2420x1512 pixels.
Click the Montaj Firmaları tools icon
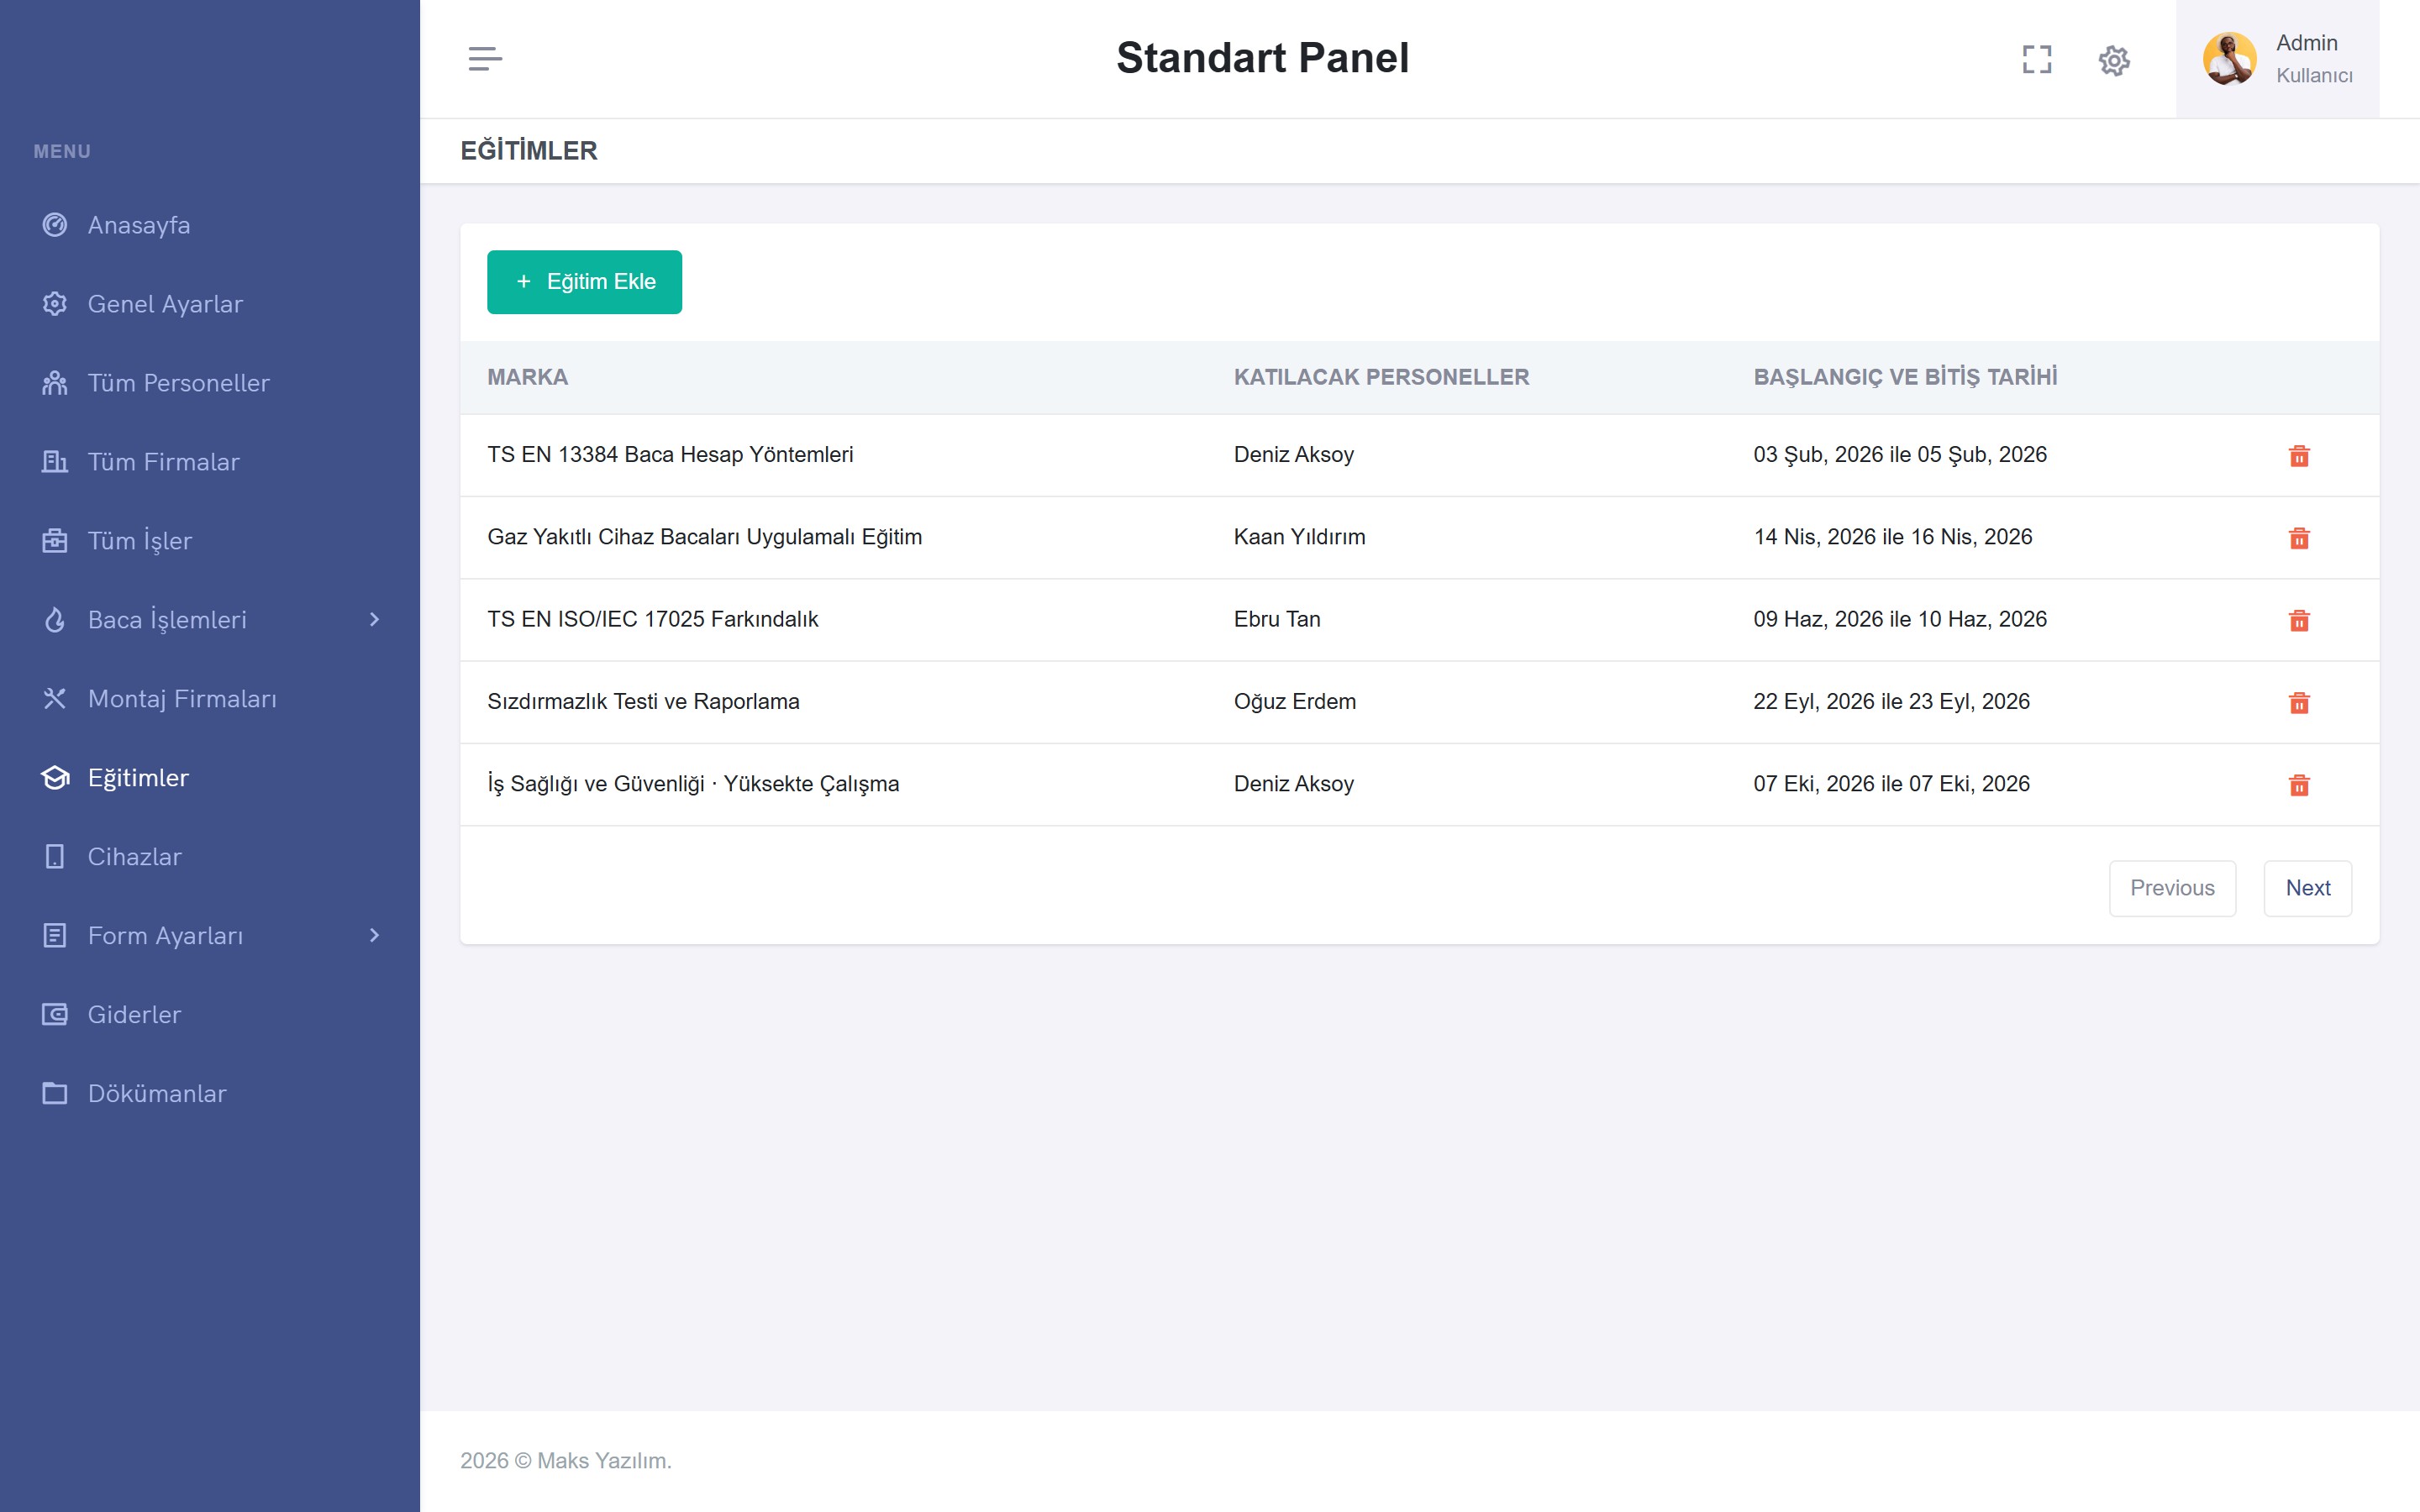click(x=55, y=699)
